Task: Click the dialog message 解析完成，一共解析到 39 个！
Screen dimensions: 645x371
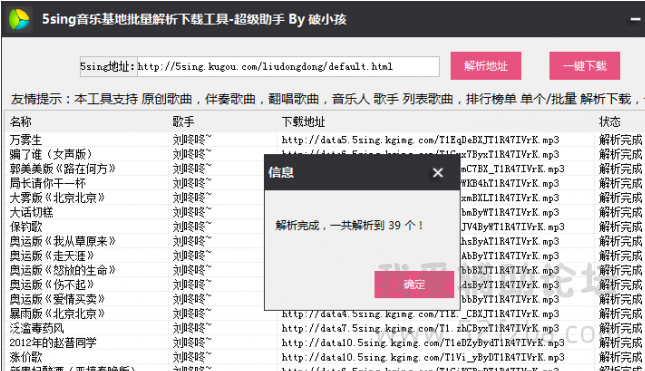Action: click(349, 225)
